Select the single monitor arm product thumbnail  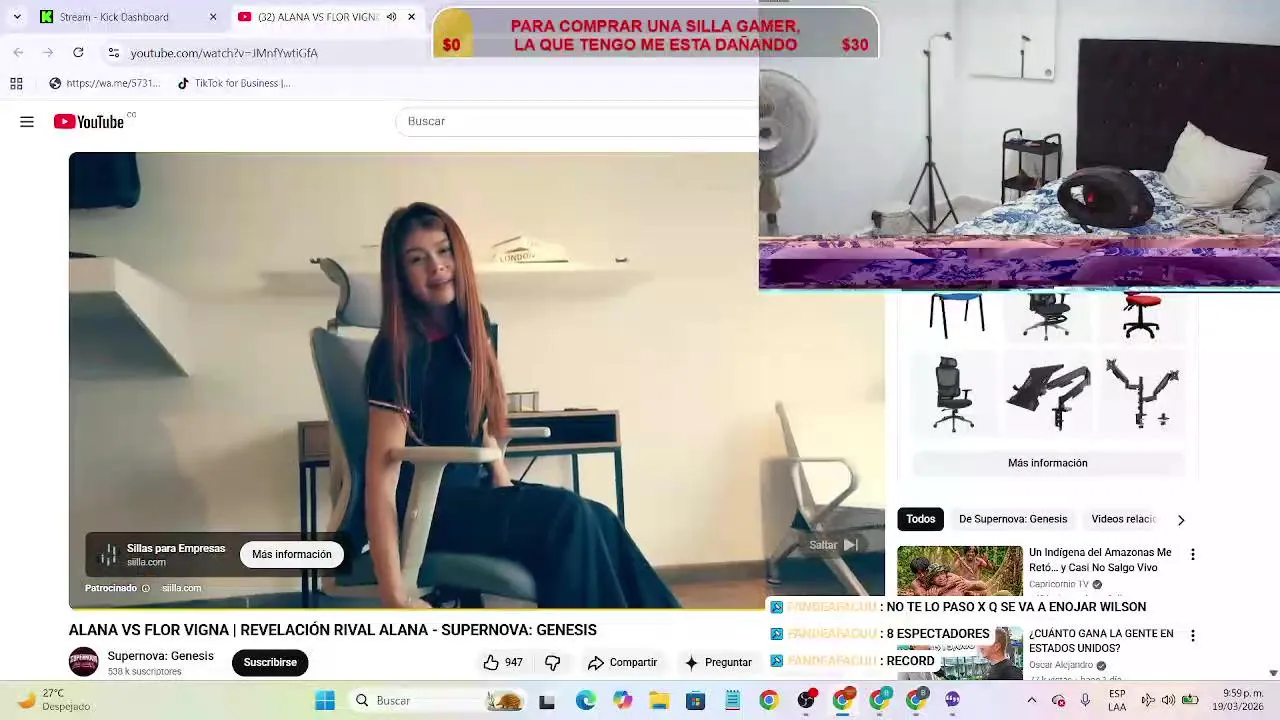click(1048, 393)
